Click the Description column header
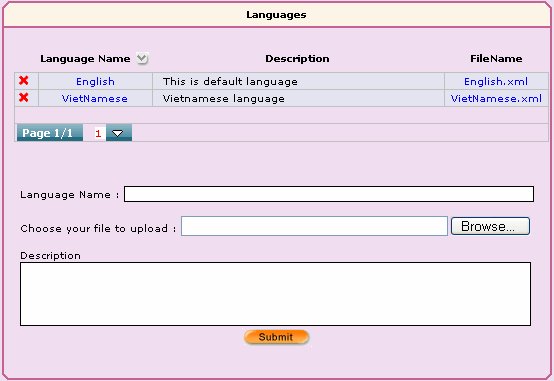 (297, 59)
